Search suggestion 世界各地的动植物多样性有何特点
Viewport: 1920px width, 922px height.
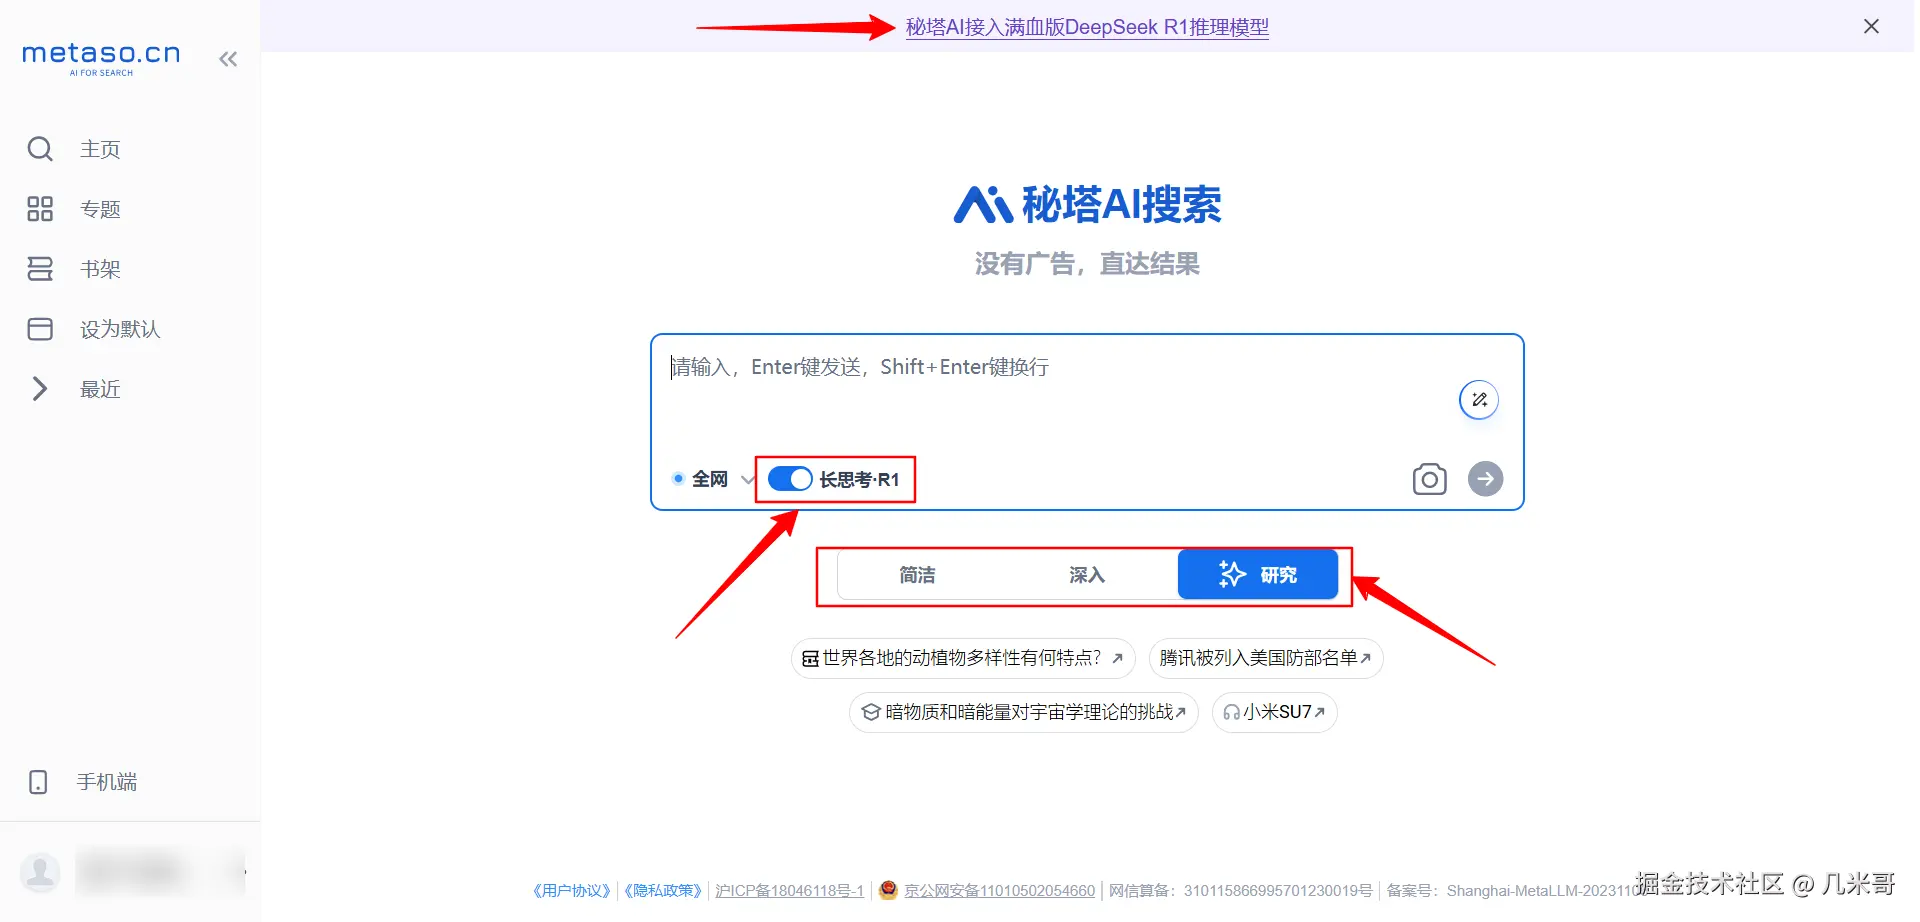coord(963,658)
